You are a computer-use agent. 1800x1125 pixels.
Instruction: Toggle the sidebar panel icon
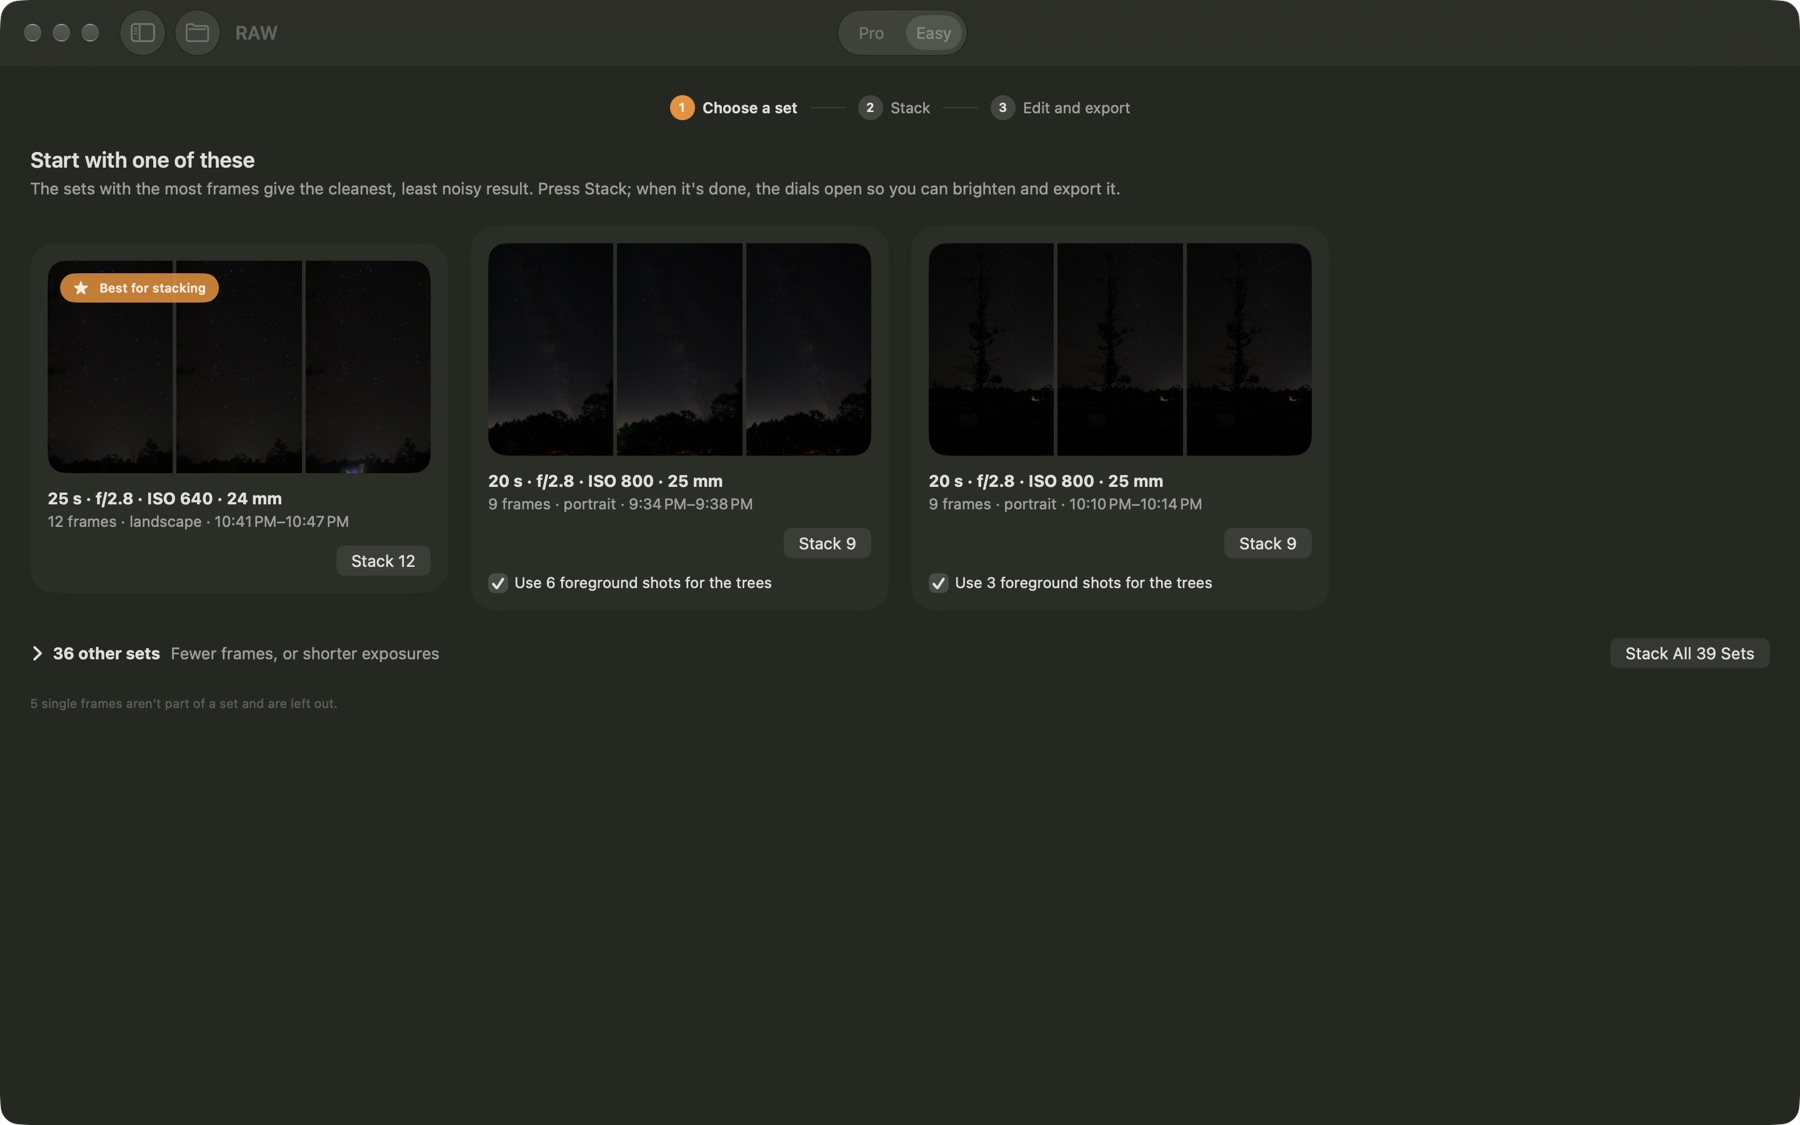click(x=142, y=33)
